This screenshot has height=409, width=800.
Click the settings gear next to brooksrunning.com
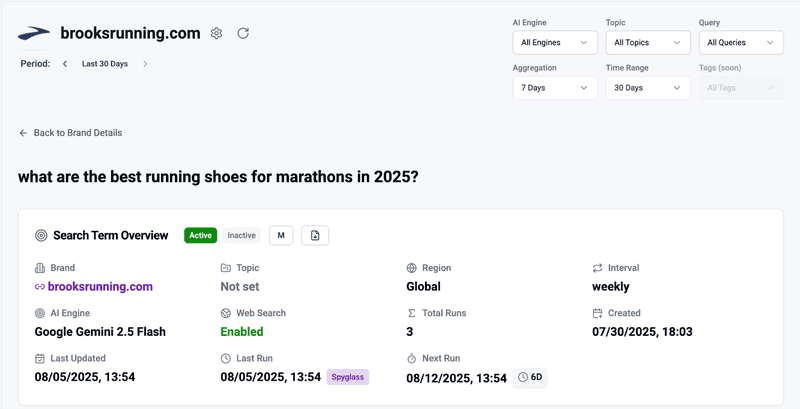216,33
